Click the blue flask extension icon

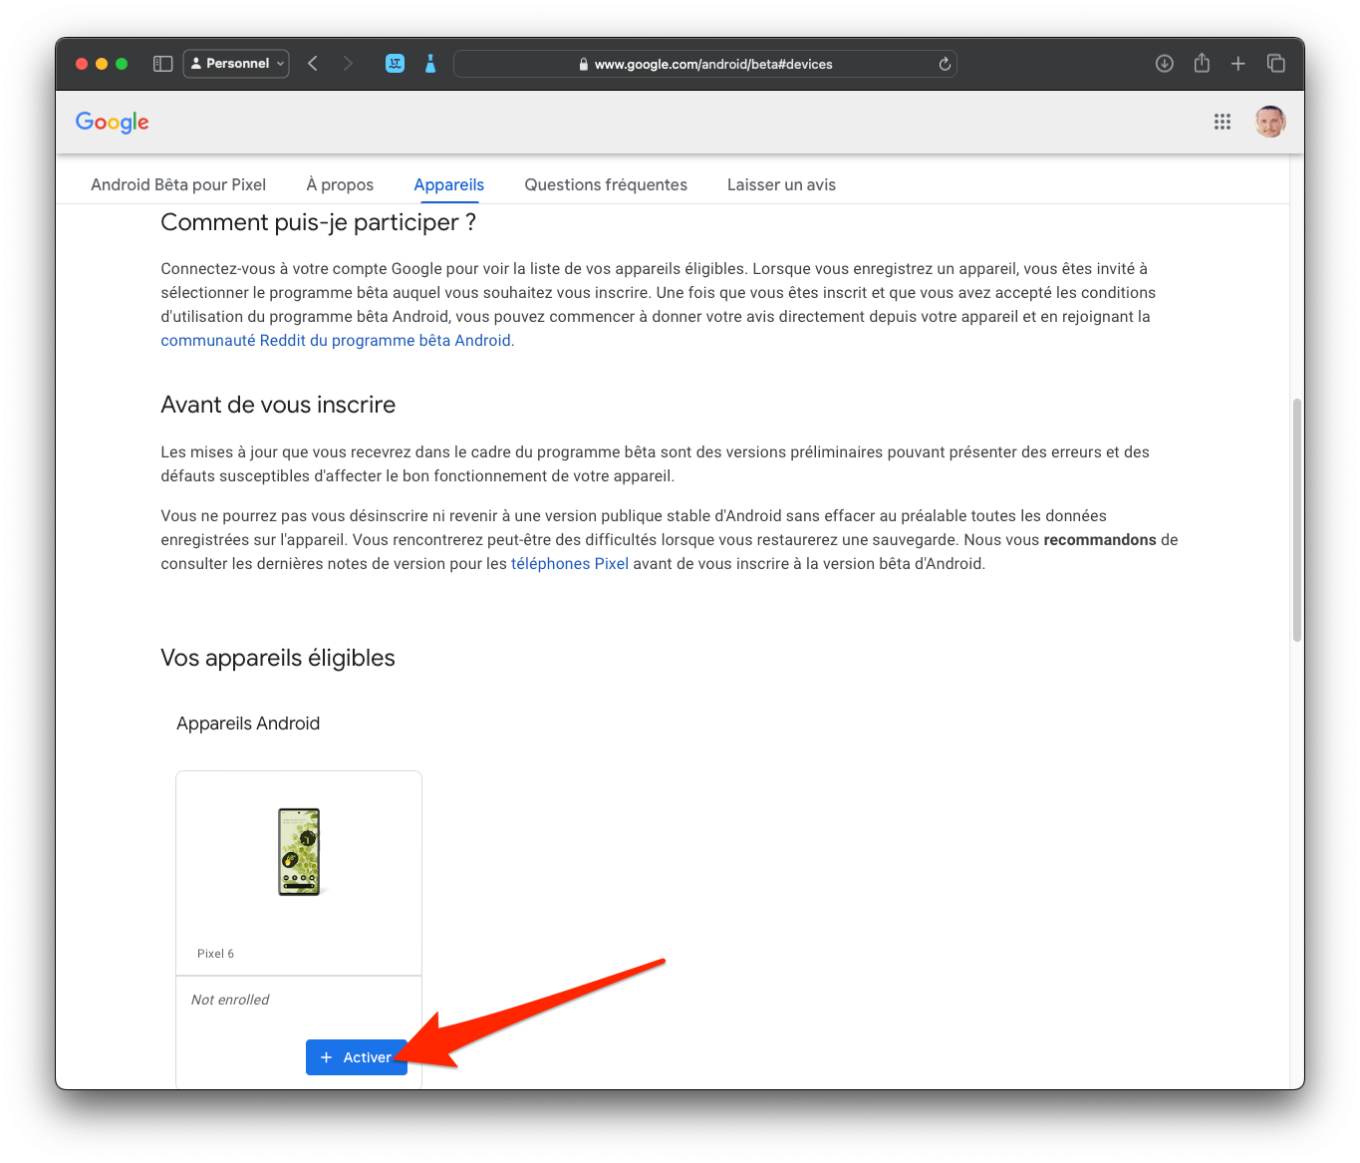(x=430, y=64)
